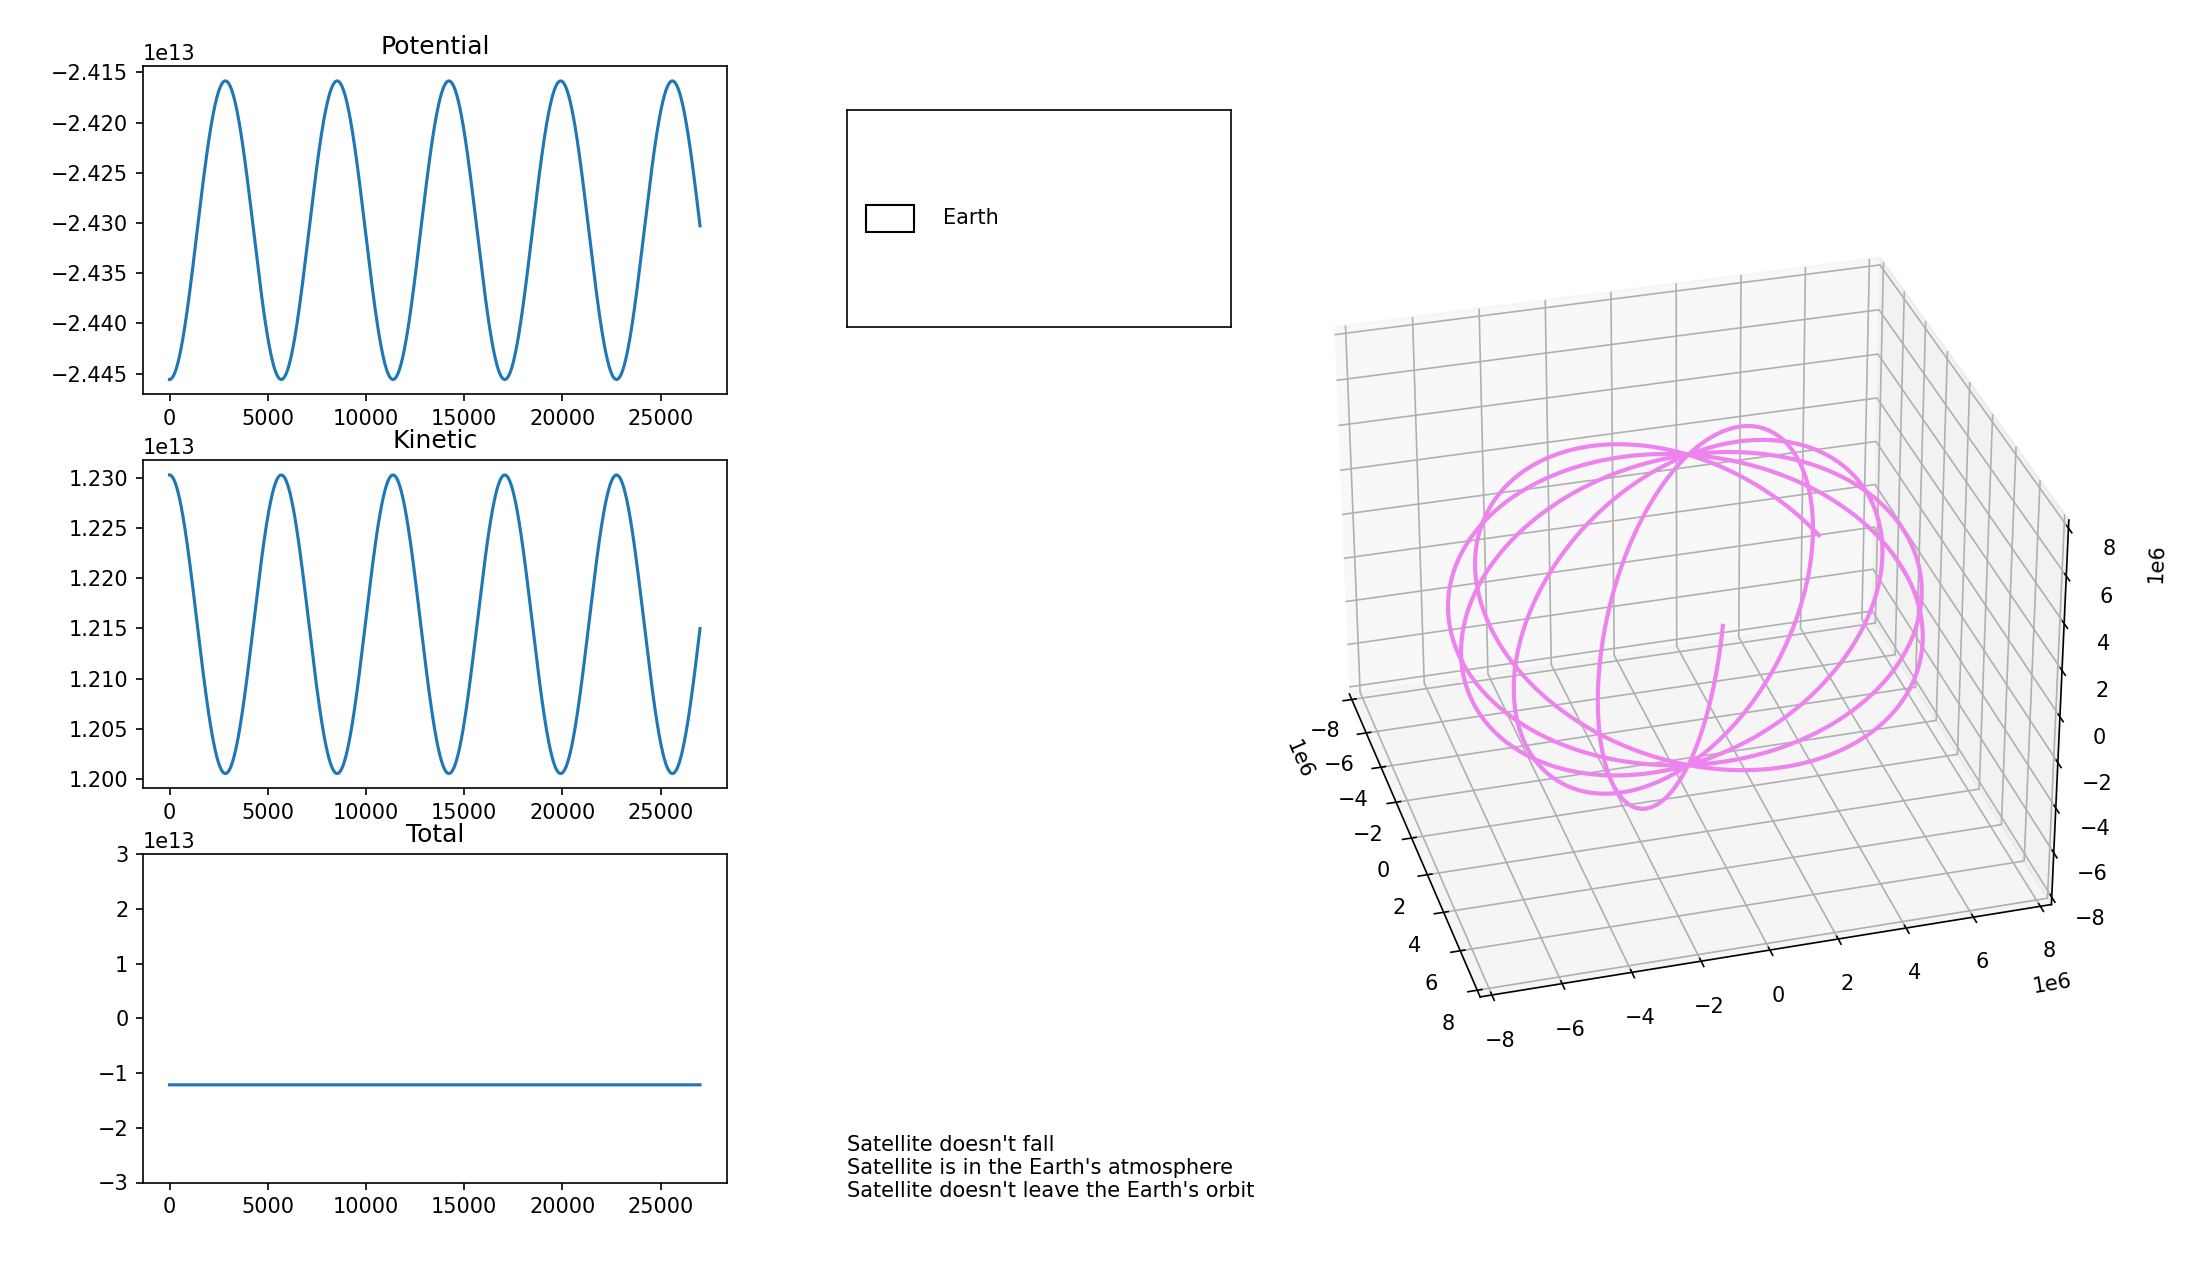Click the Earth legend label text
The height and width of the screenshot is (1270, 2212).
coord(971,216)
